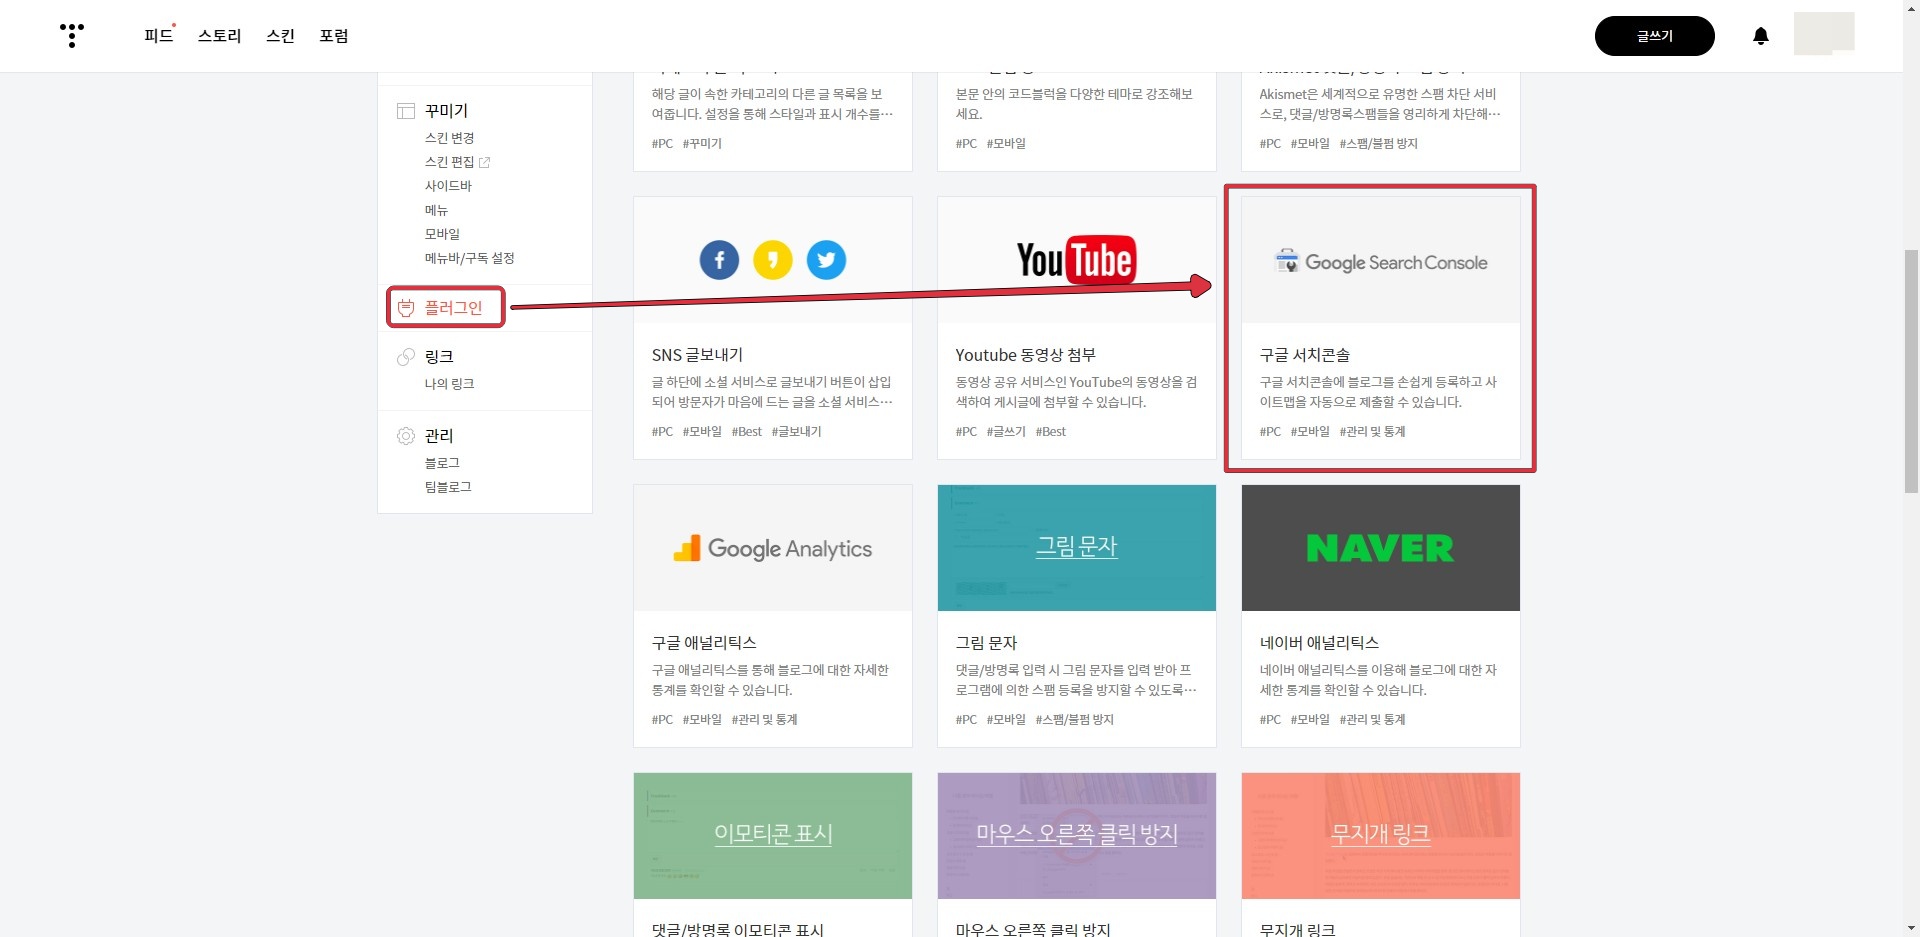Click the KakaoStory yellow icon
This screenshot has height=937, width=1920.
(x=773, y=260)
